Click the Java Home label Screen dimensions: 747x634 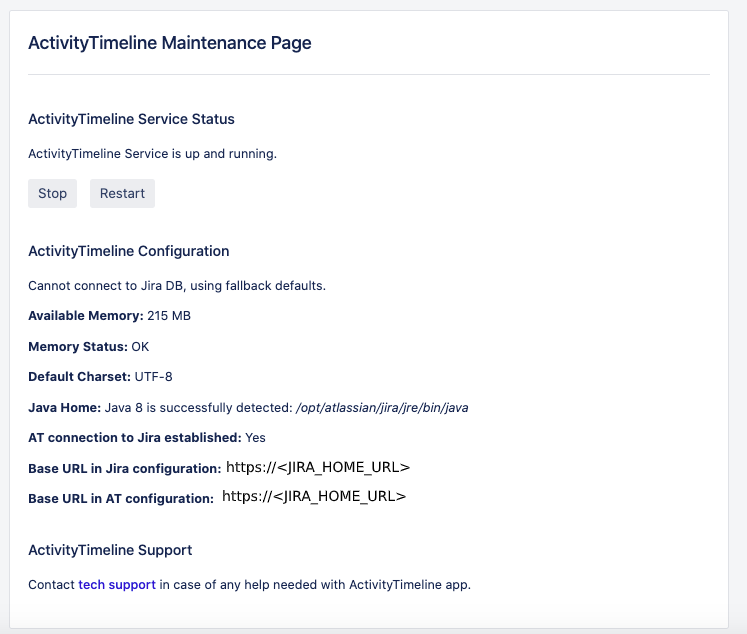click(64, 408)
